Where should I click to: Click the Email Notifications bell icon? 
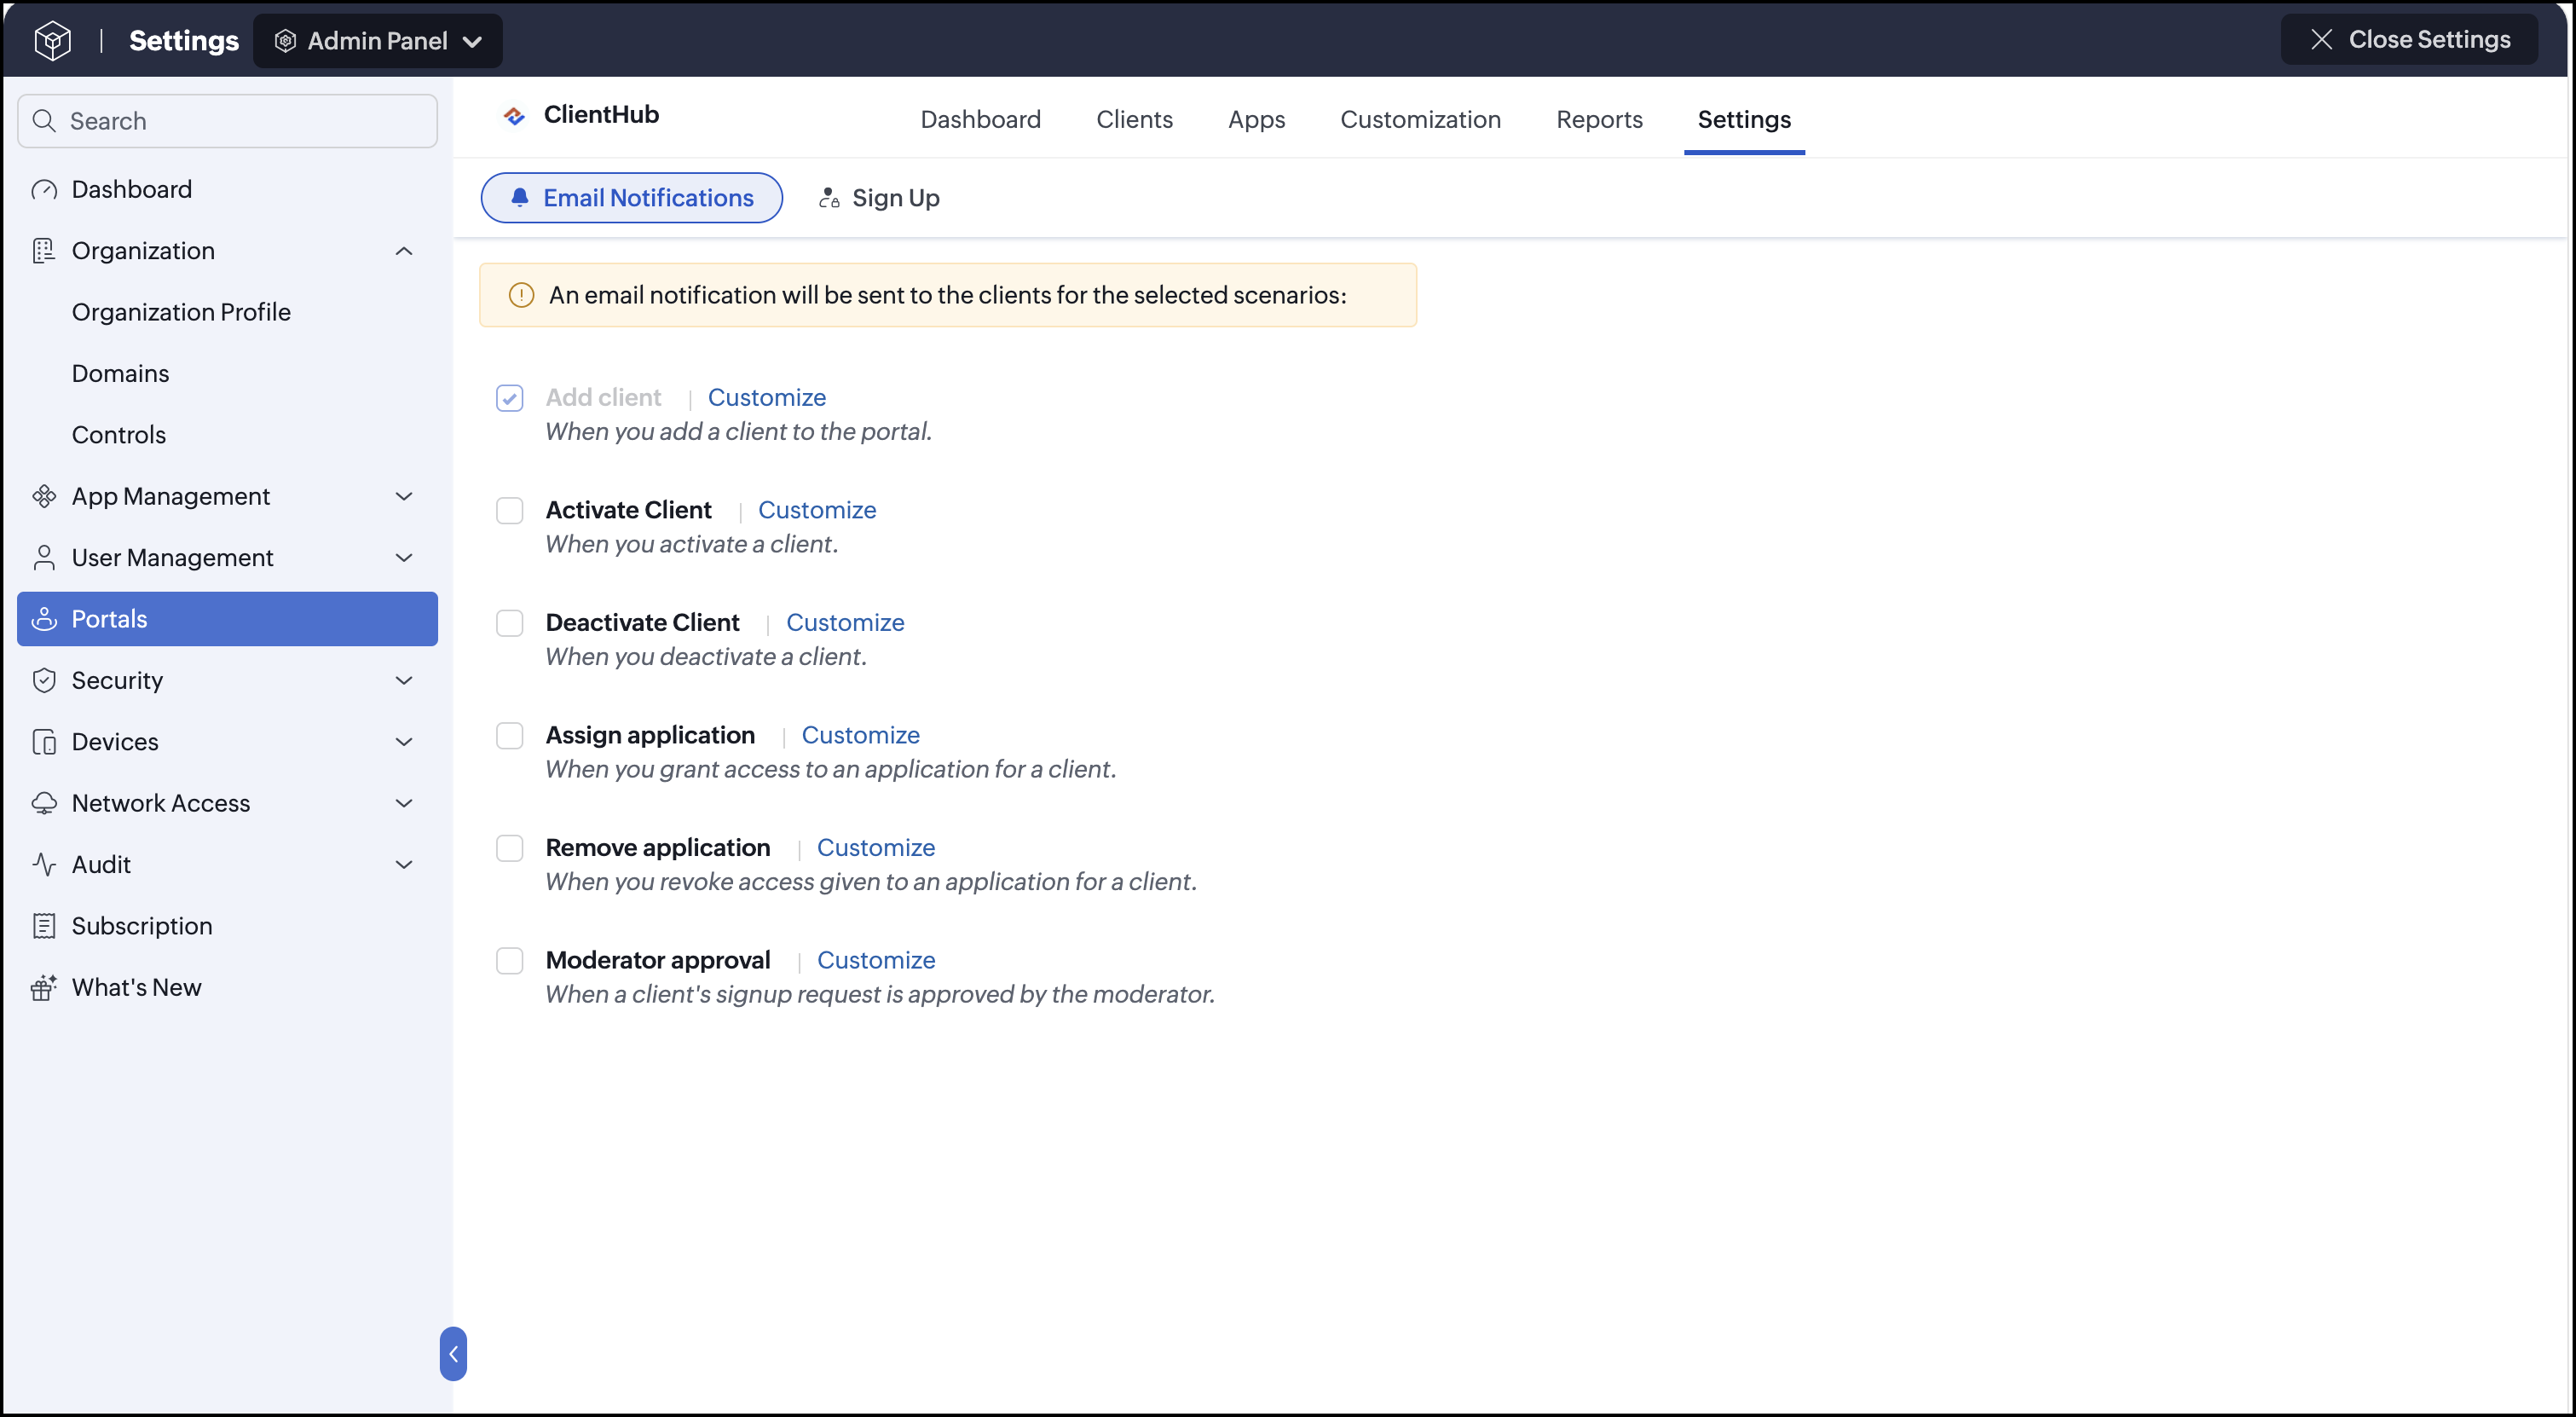520,198
